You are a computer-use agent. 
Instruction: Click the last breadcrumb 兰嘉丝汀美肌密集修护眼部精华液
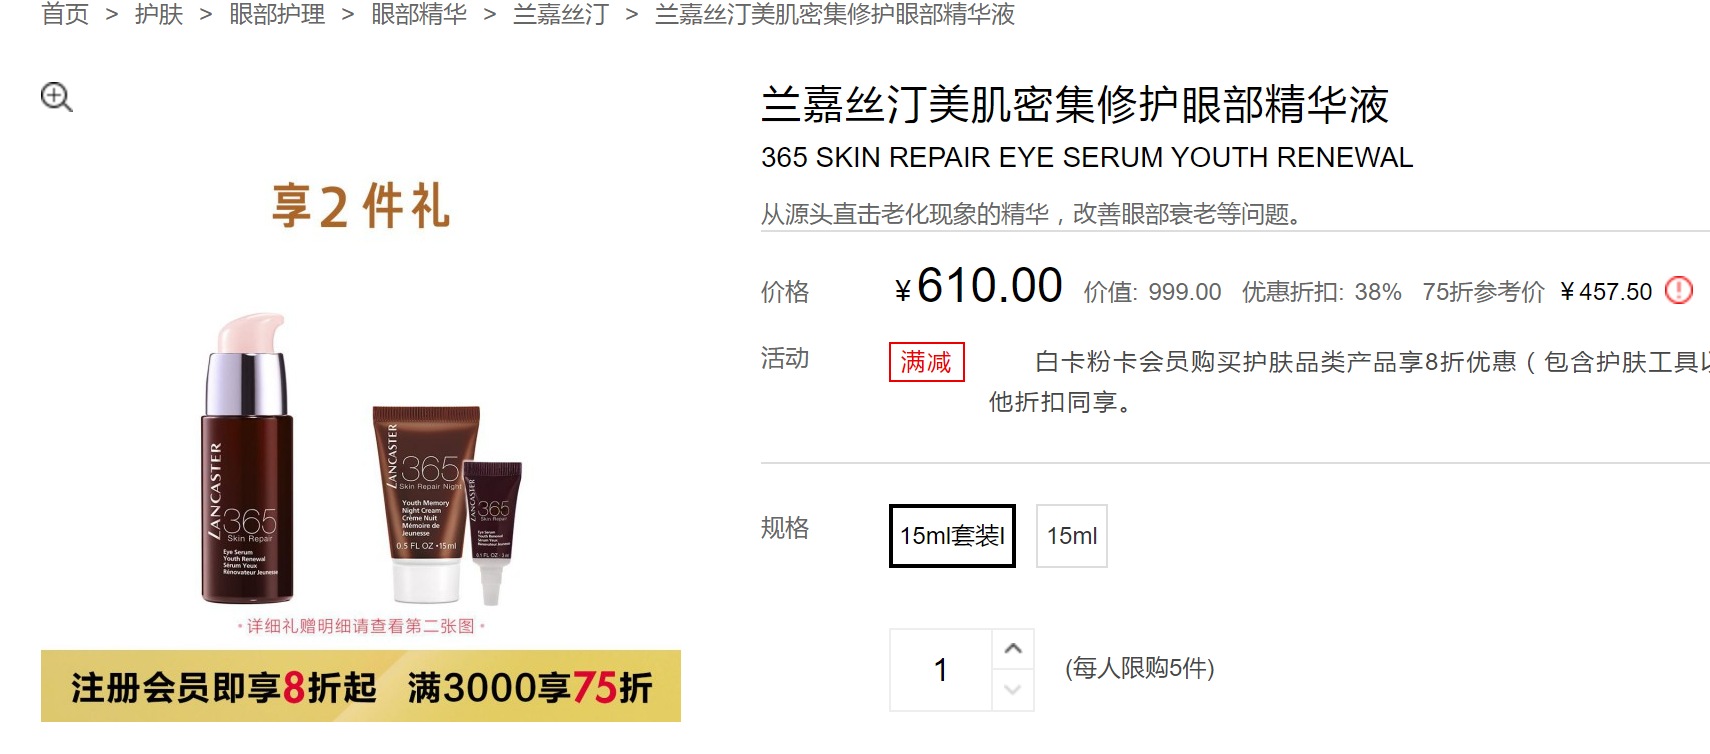pyautogui.click(x=835, y=14)
